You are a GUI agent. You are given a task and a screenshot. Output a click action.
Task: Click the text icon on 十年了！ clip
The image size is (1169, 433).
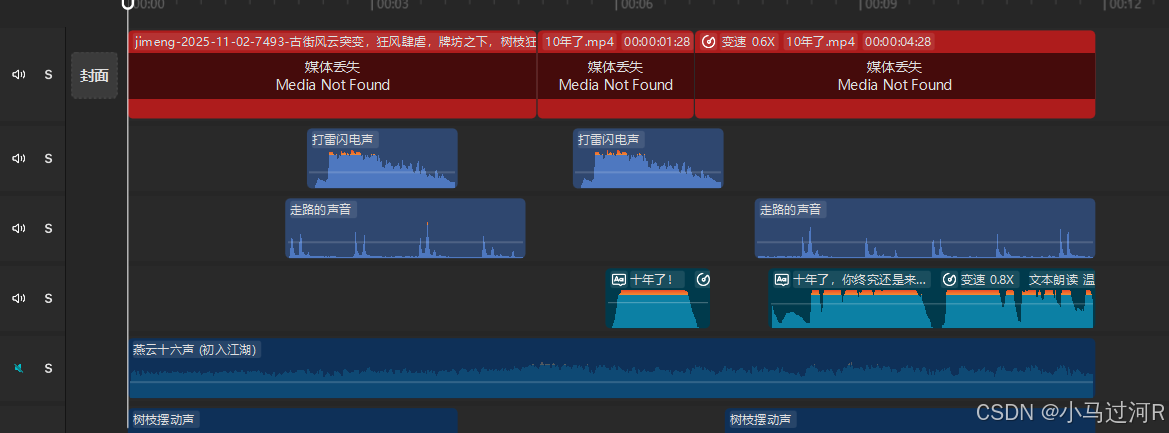pos(619,280)
